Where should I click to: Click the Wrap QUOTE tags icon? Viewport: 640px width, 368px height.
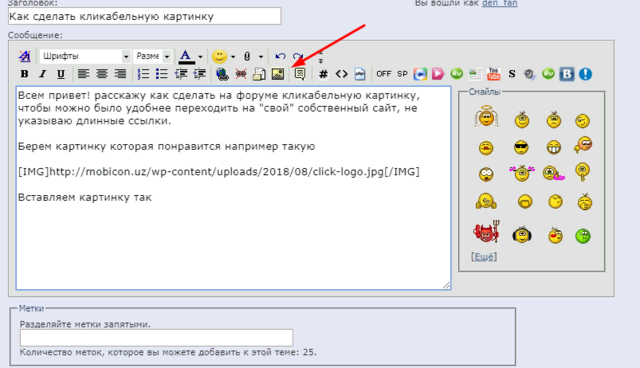click(x=300, y=74)
